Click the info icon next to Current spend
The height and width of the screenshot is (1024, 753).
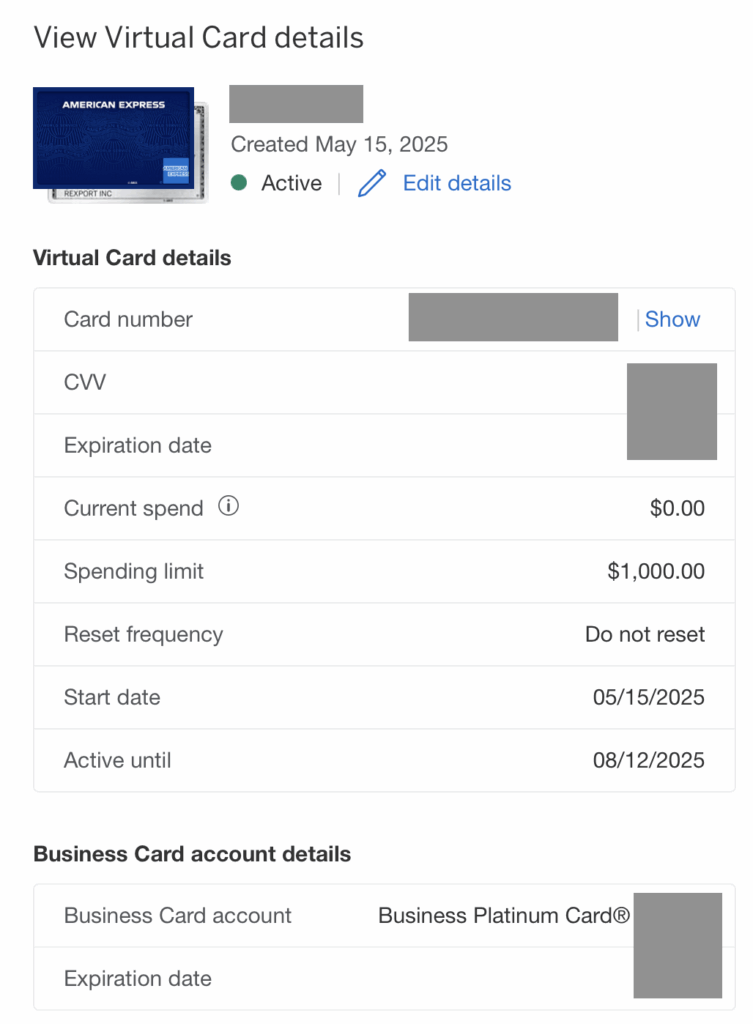pyautogui.click(x=228, y=507)
